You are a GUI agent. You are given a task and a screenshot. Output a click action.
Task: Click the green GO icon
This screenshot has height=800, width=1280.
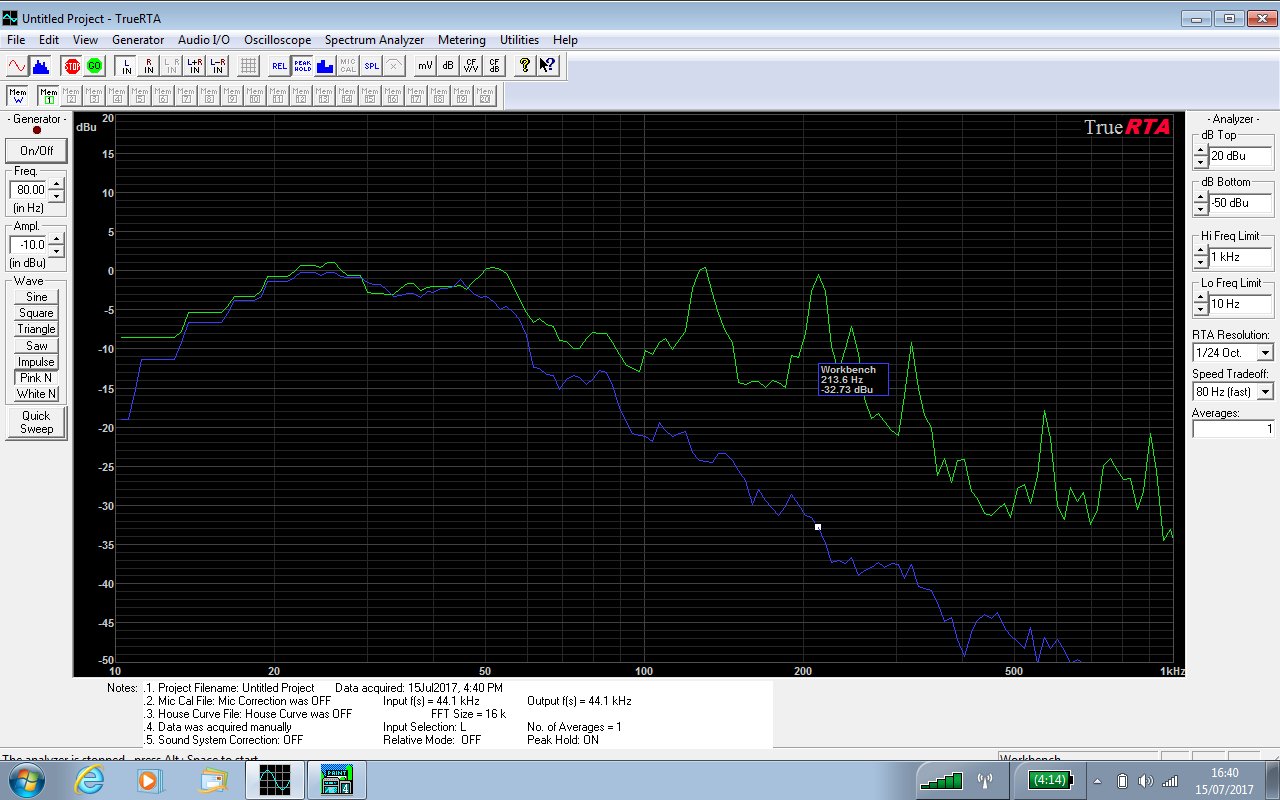click(x=94, y=66)
